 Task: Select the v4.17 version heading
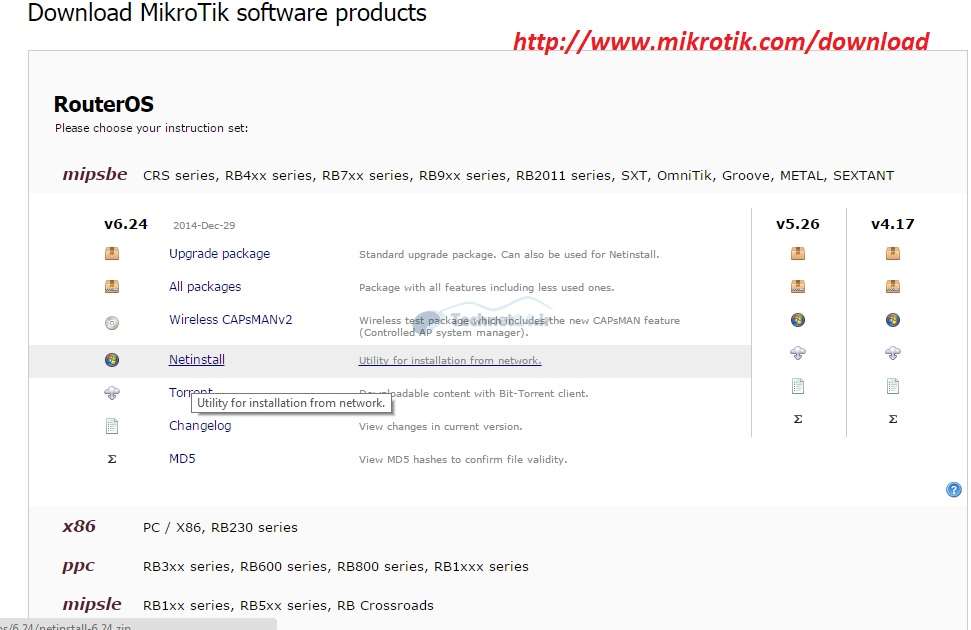892,224
